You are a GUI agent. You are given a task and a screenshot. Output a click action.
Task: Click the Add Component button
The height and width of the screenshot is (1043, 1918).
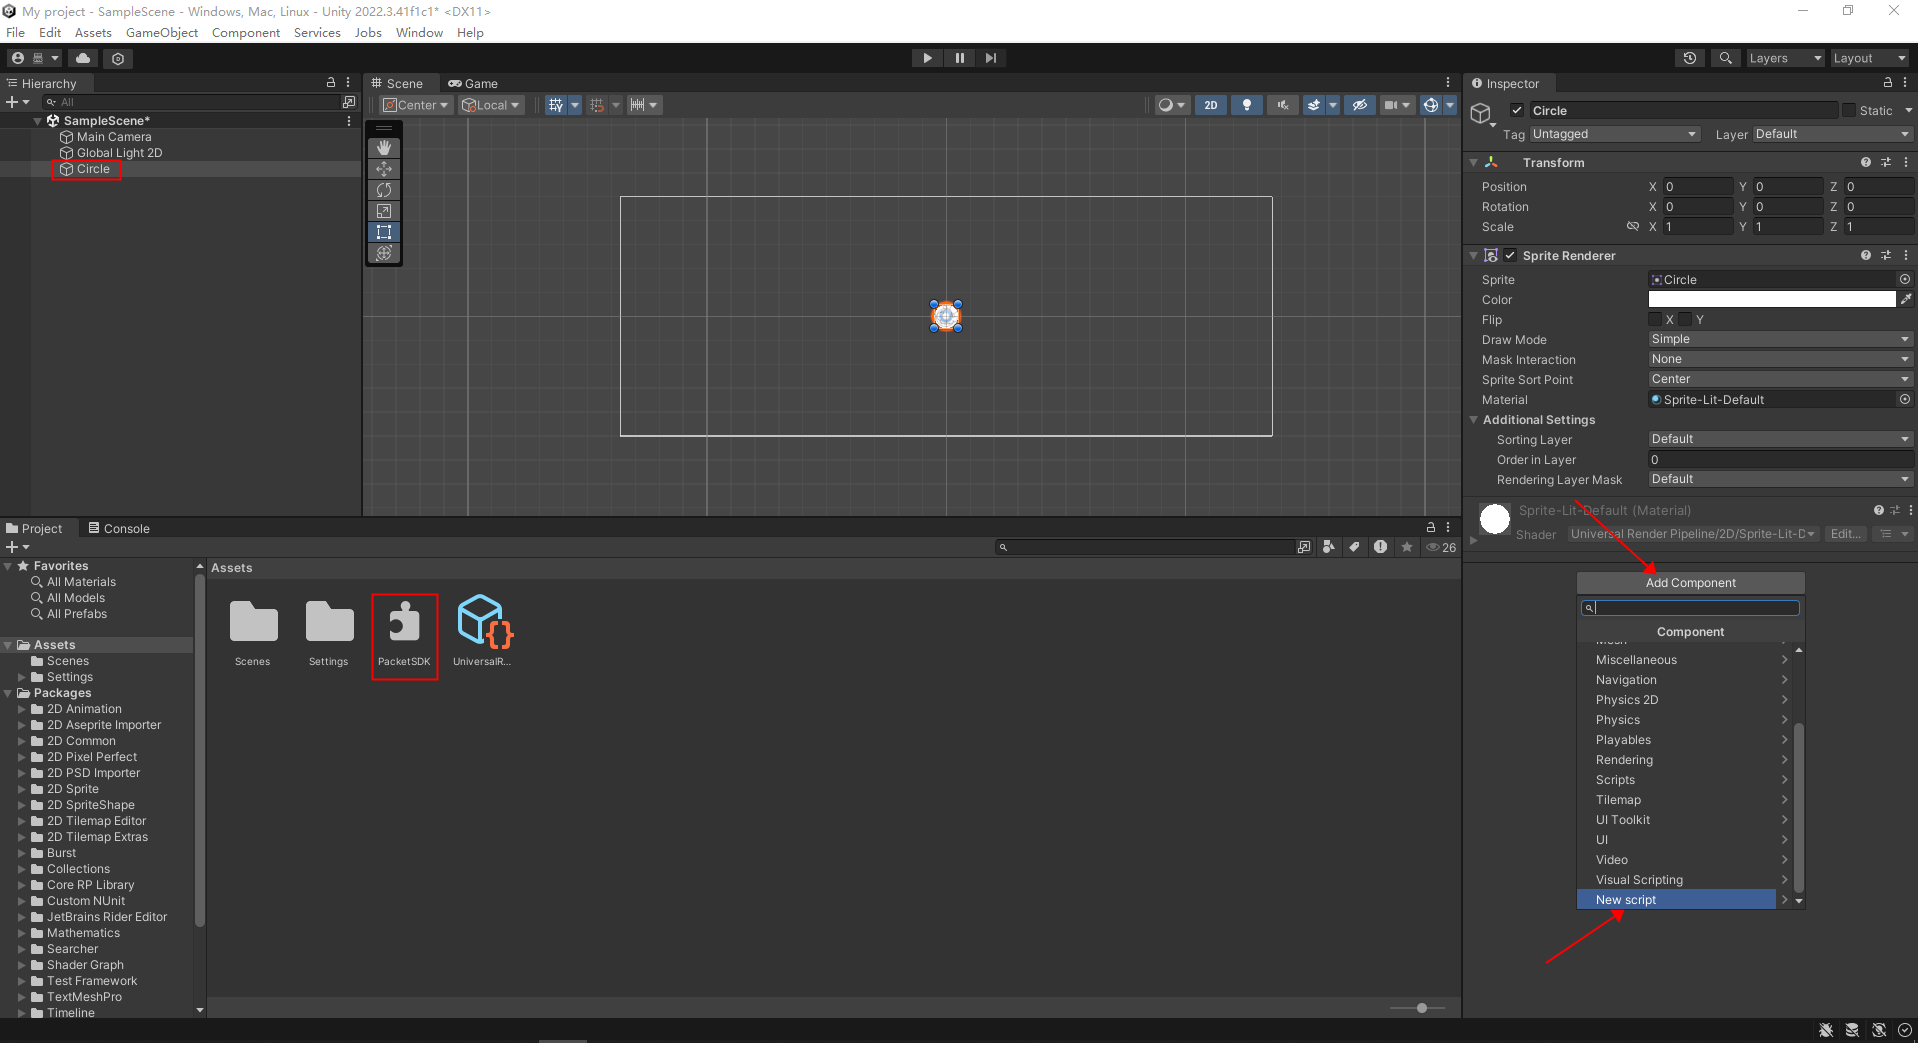1689,583
